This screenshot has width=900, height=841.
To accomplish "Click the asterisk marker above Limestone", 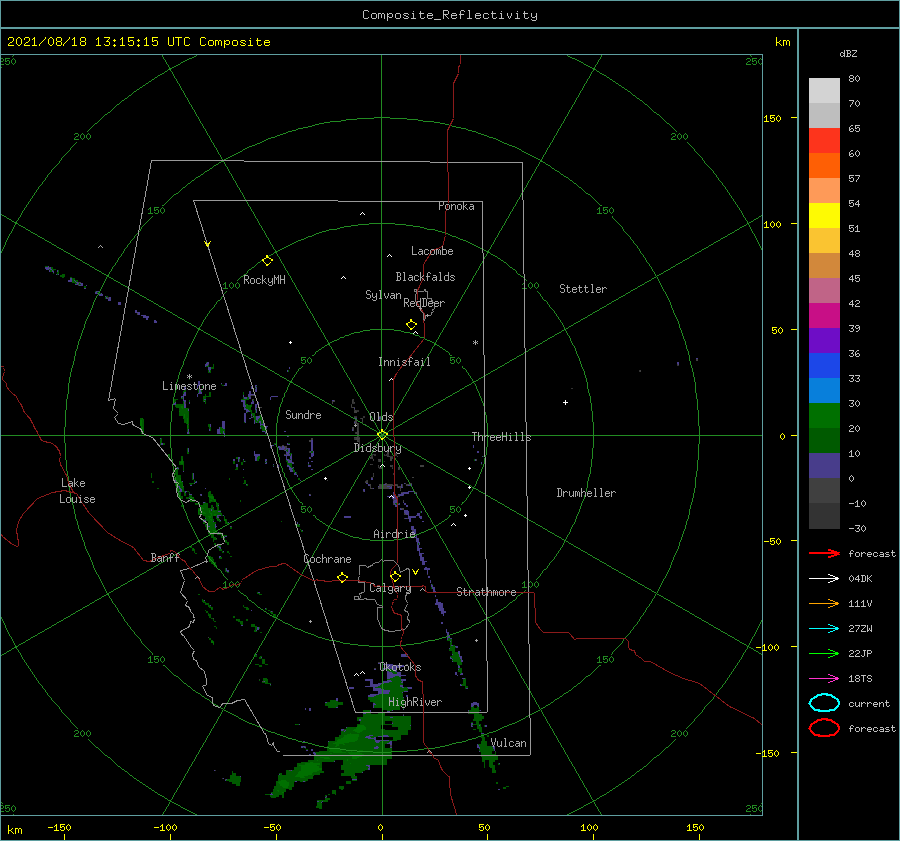I will click(189, 377).
